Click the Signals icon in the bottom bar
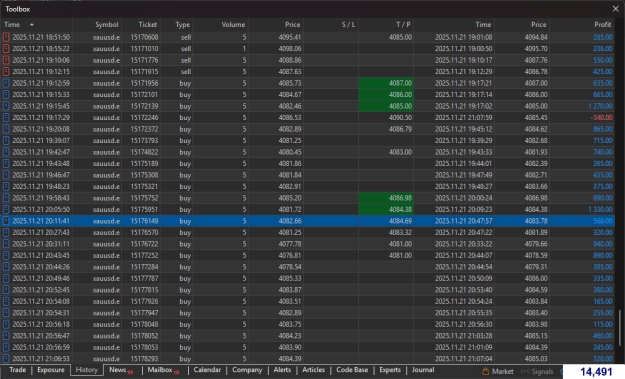 tap(525, 371)
